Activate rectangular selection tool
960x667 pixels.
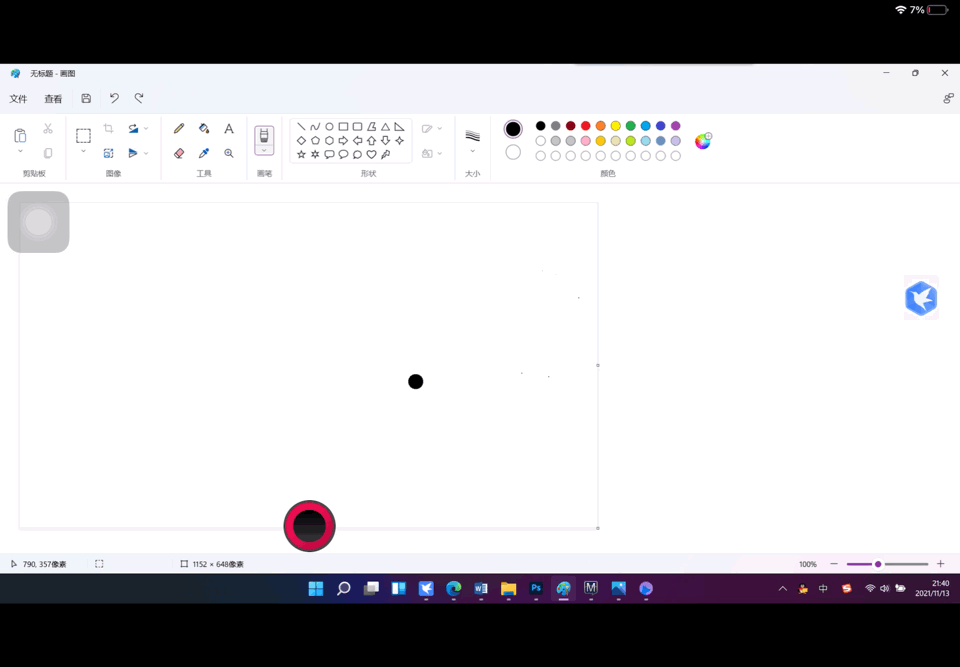[x=82, y=133]
